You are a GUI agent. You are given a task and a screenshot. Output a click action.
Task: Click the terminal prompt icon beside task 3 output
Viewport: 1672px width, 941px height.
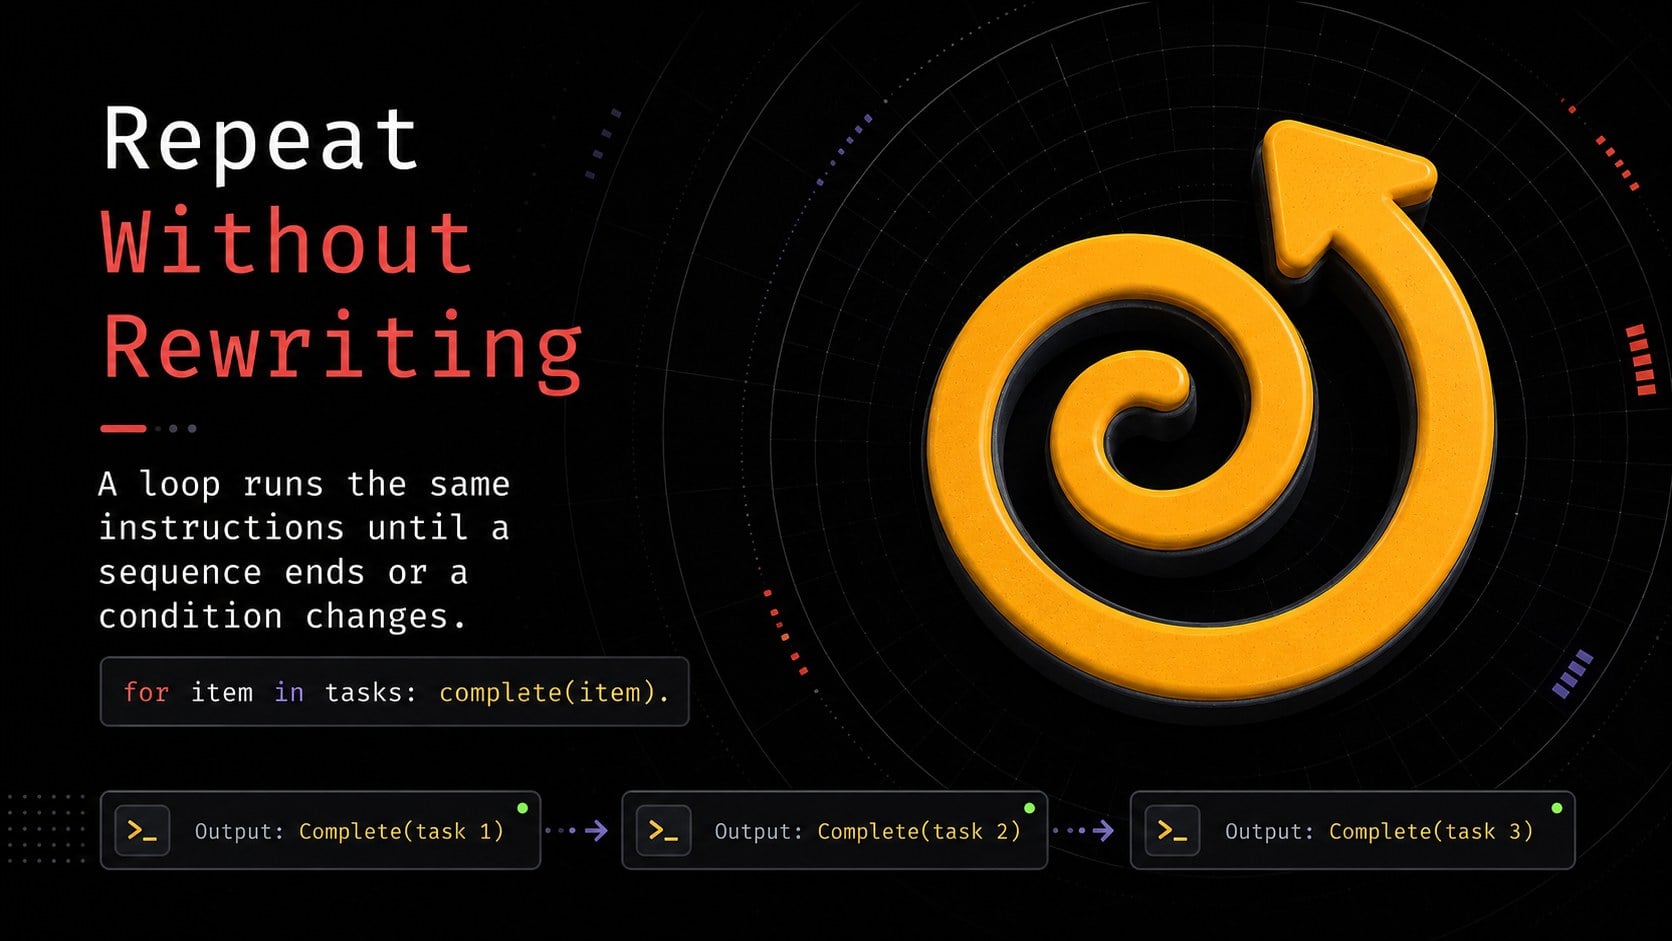pos(1171,831)
